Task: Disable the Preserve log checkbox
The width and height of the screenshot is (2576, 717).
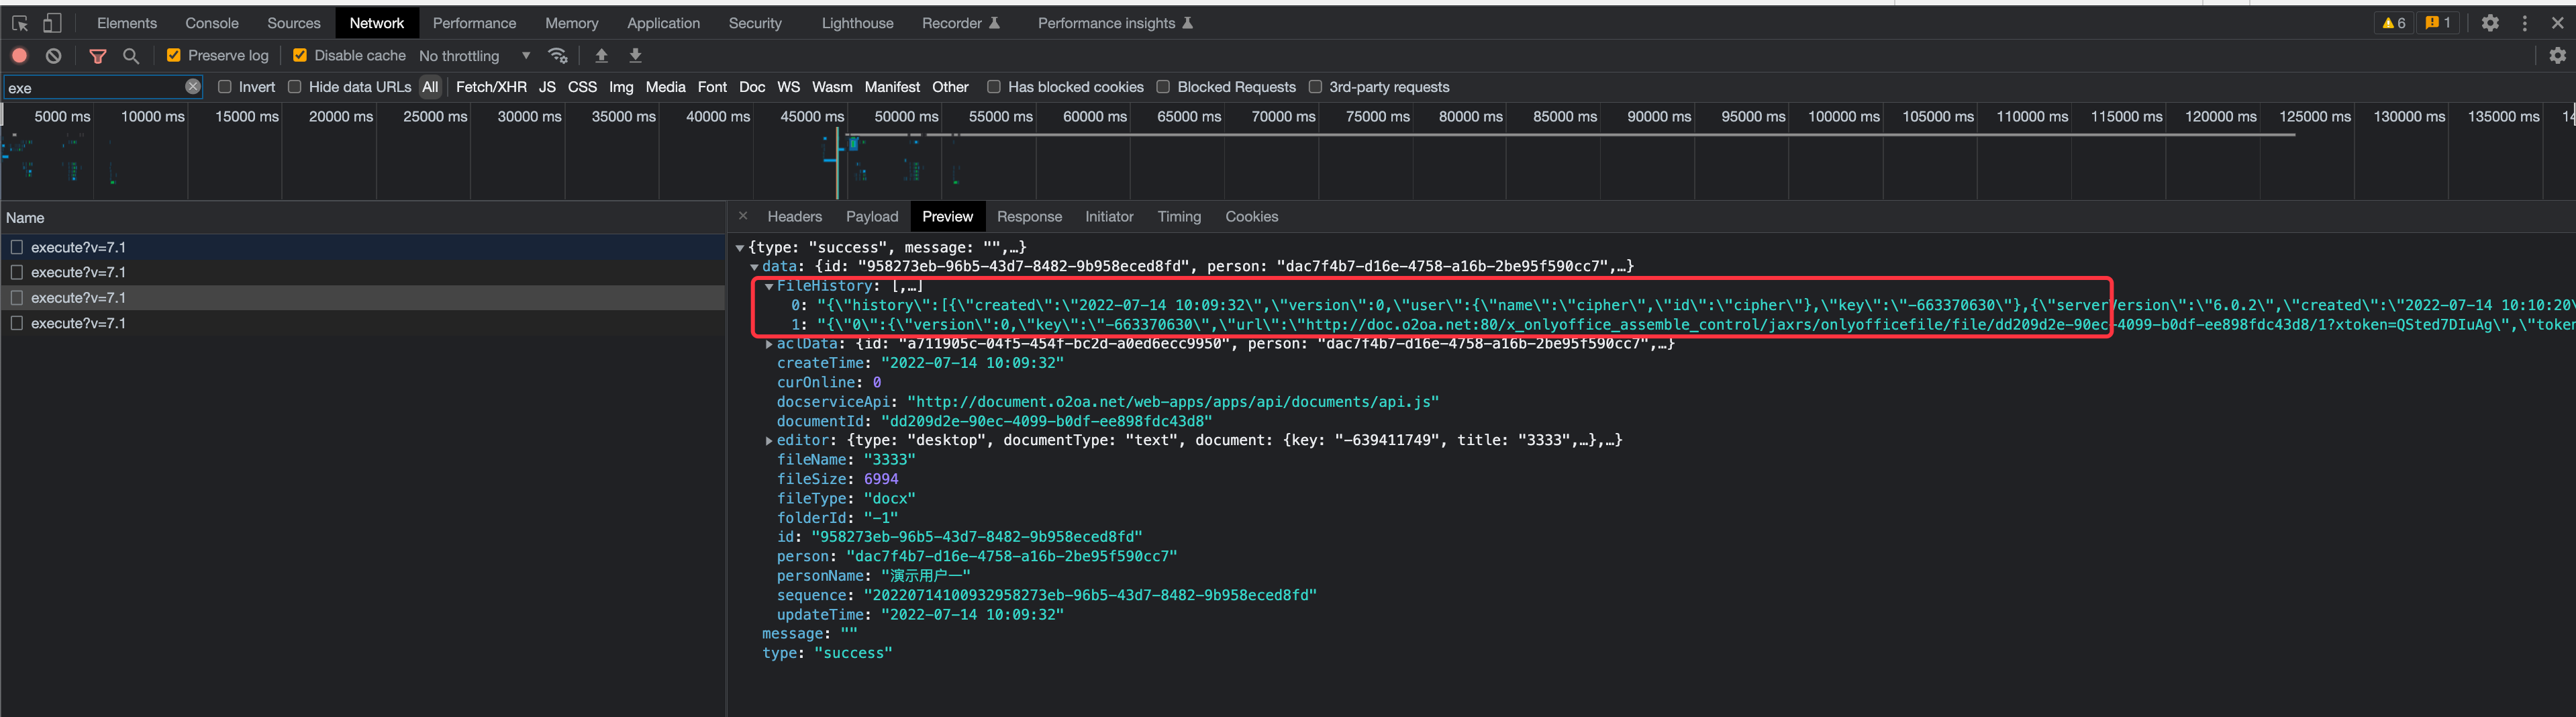Action: [x=174, y=56]
